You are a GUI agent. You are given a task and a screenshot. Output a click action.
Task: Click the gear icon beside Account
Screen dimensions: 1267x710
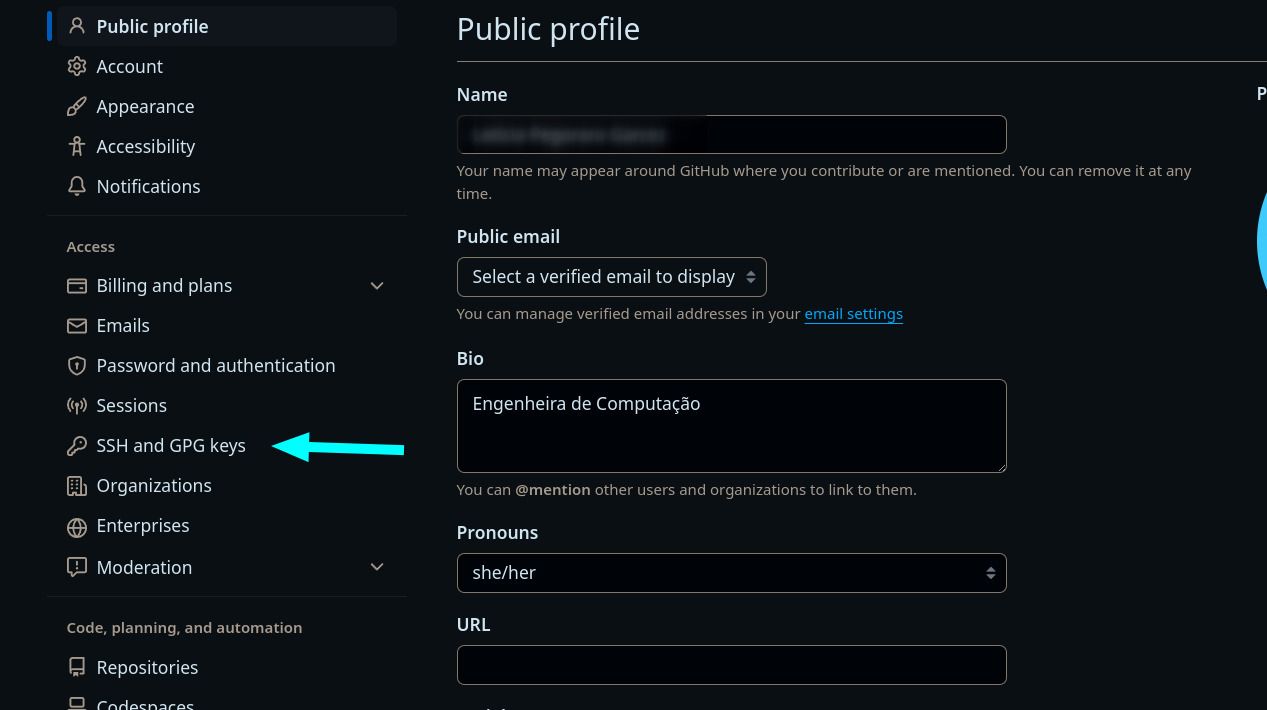77,66
